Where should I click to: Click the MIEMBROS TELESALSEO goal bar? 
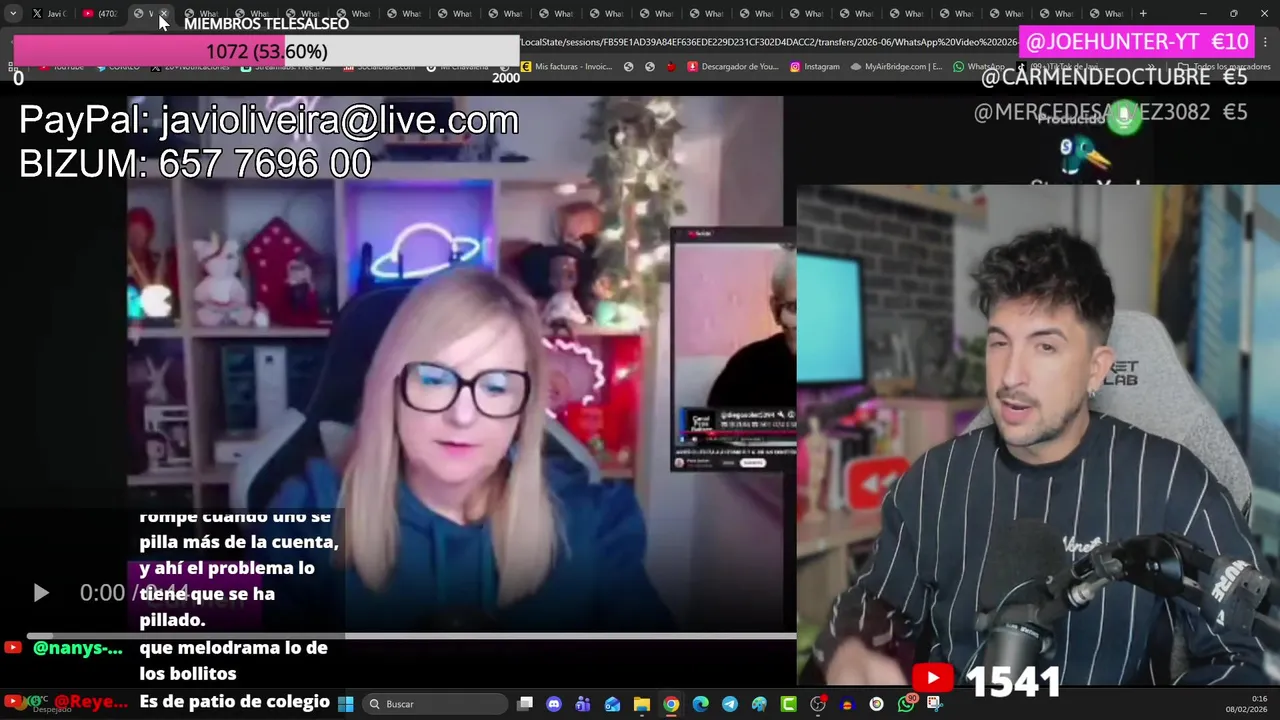click(x=266, y=51)
